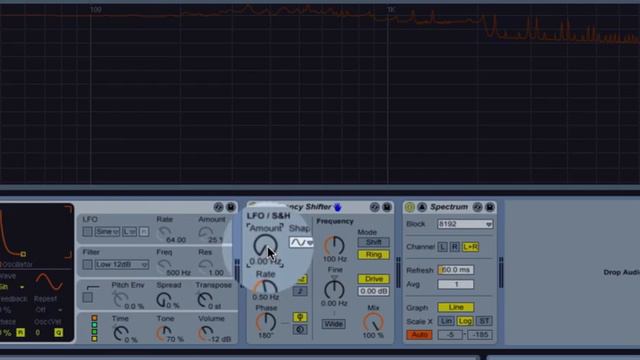Open the LFO Shape waveform dropdown
Image resolution: width=640 pixels, height=360 pixels.
[301, 242]
